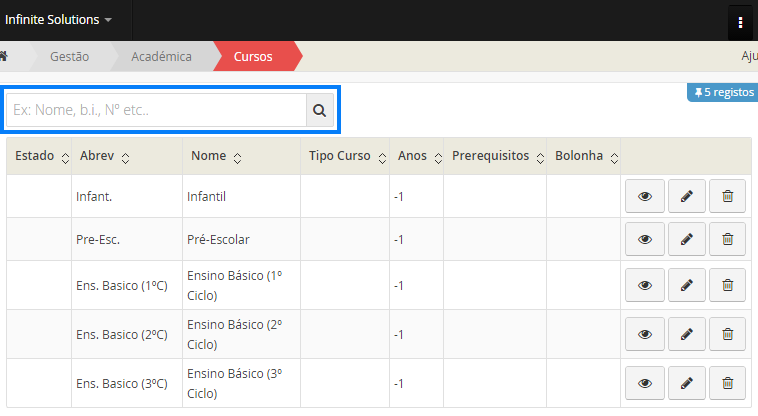Go to Gestão breadcrumb
Screen dimensions: 758x416
point(69,57)
